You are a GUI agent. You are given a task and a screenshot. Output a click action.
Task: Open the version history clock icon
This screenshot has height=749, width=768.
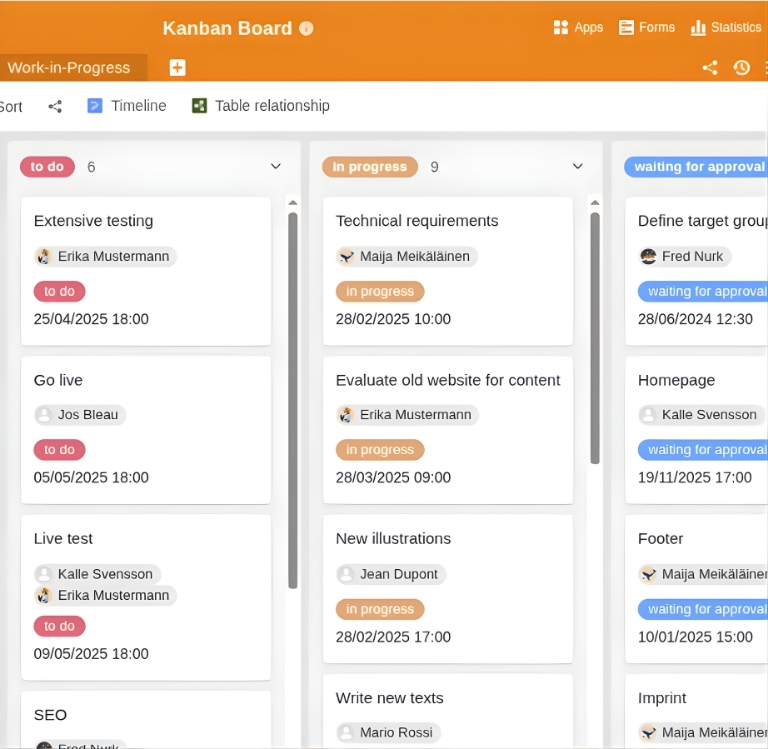(x=741, y=68)
